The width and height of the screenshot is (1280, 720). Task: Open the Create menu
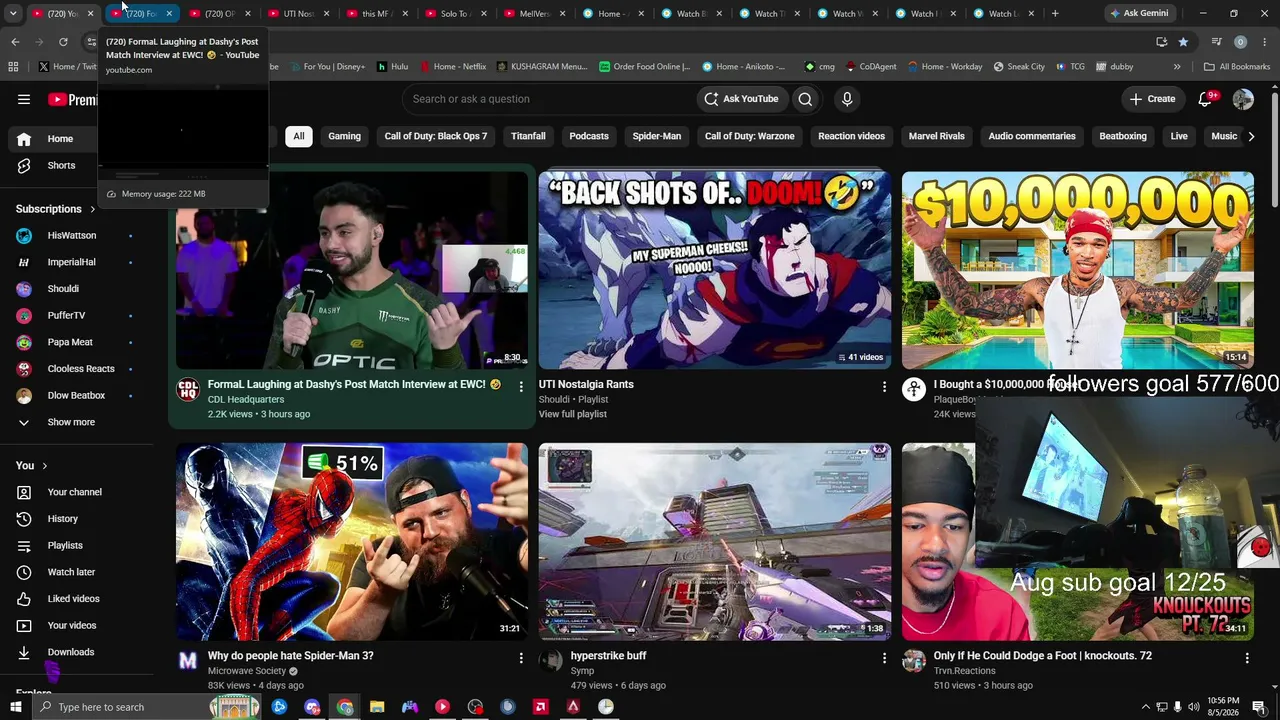1152,99
